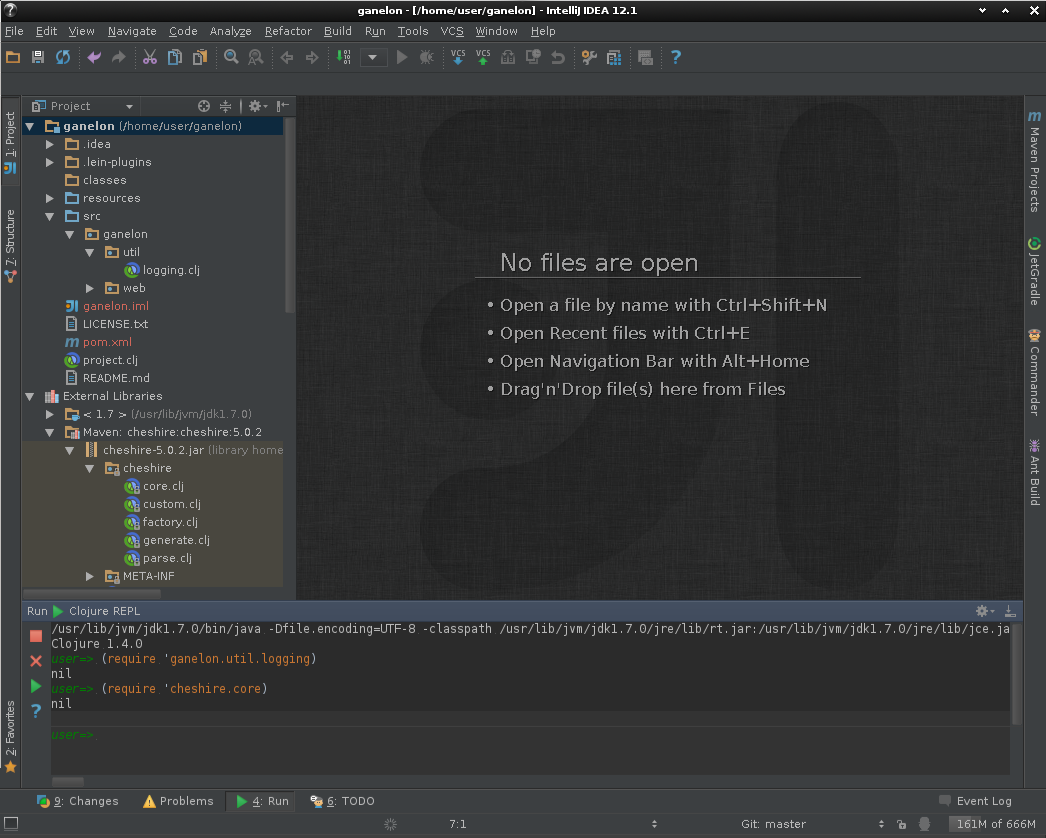Click the VCS Commit Changes icon
Image resolution: width=1046 pixels, height=838 pixels.
point(483,58)
